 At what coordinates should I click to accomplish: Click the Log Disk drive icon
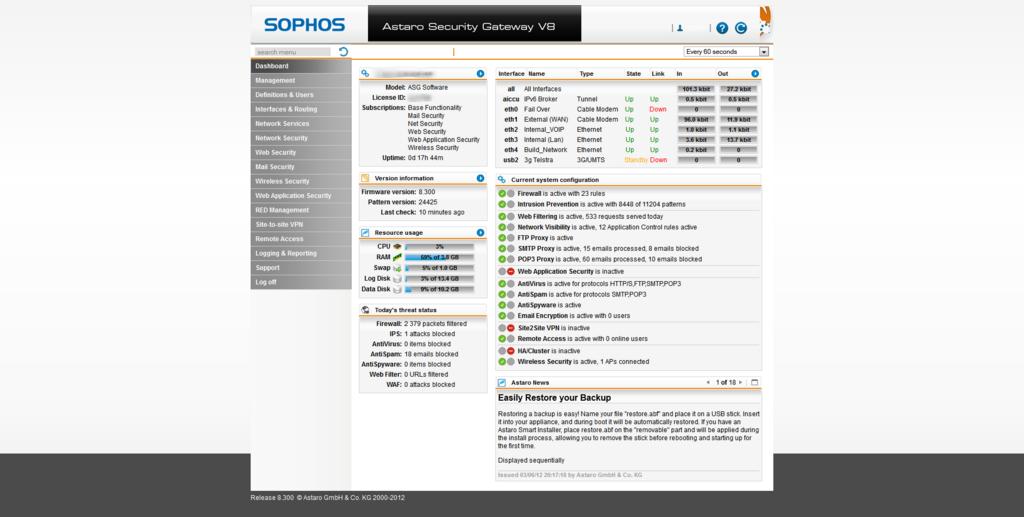[x=397, y=279]
